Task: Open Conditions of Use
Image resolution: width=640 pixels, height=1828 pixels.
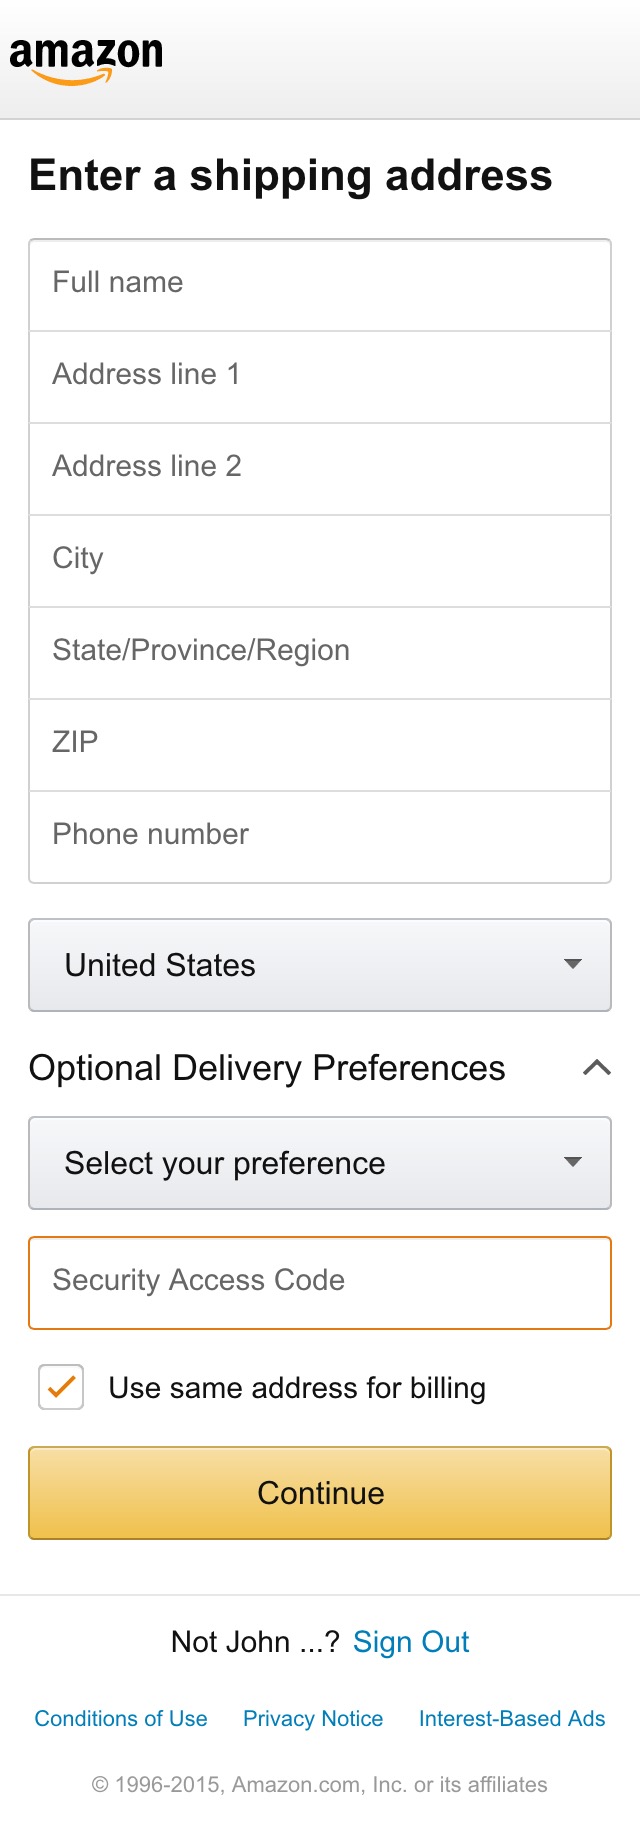Action: point(120,1718)
